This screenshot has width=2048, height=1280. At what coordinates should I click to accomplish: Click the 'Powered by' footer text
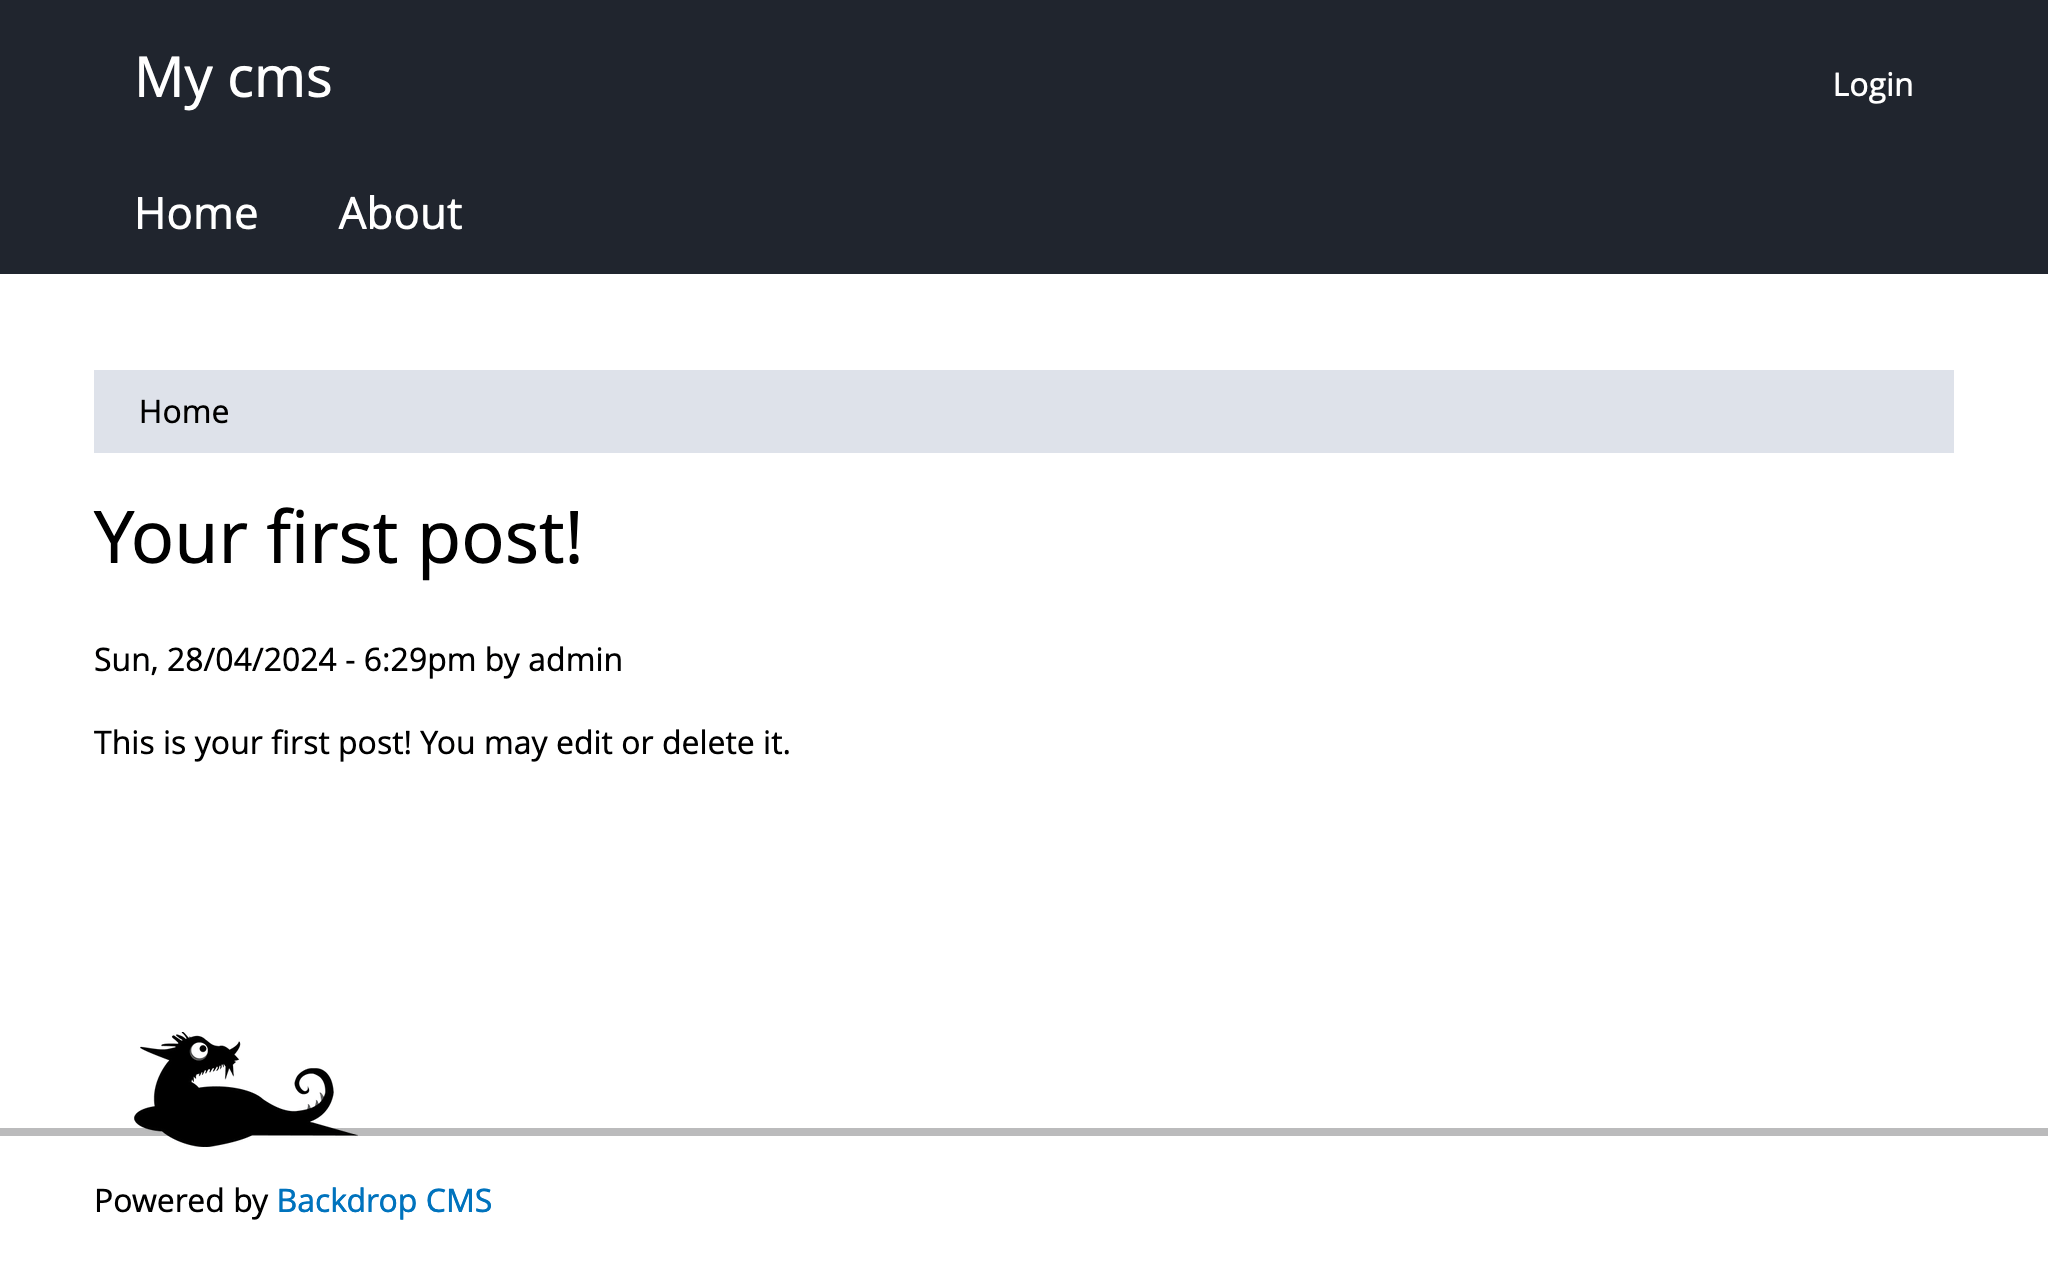pyautogui.click(x=180, y=1200)
